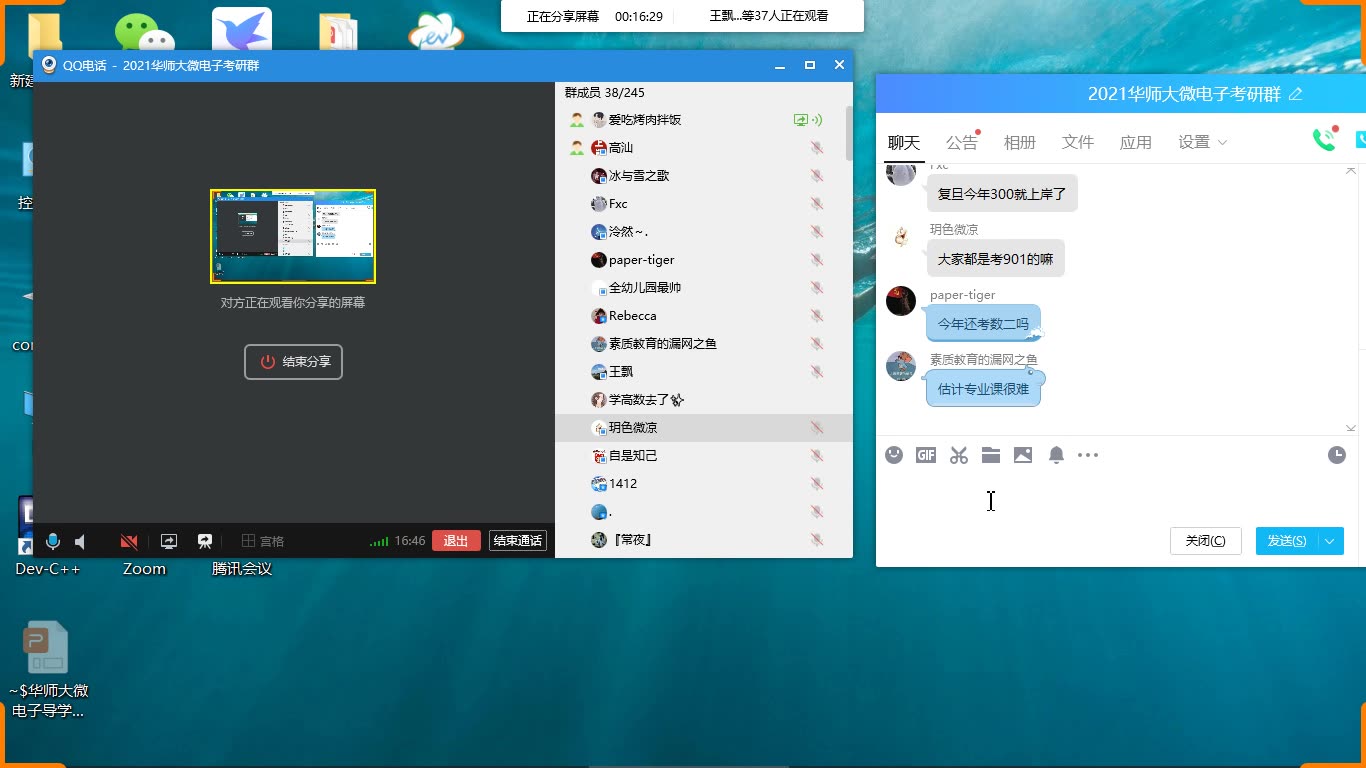Image resolution: width=1366 pixels, height=768 pixels.
Task: Click muted mic icon next to paper-tiger
Action: click(817, 260)
